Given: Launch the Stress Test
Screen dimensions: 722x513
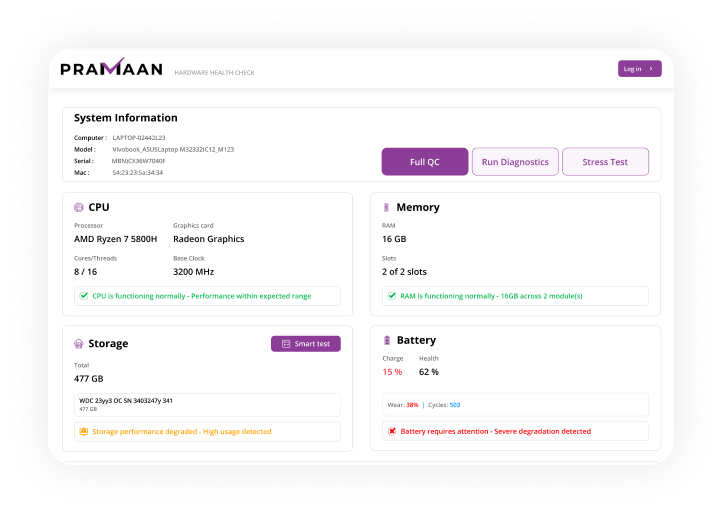Looking at the screenshot, I should pyautogui.click(x=605, y=162).
